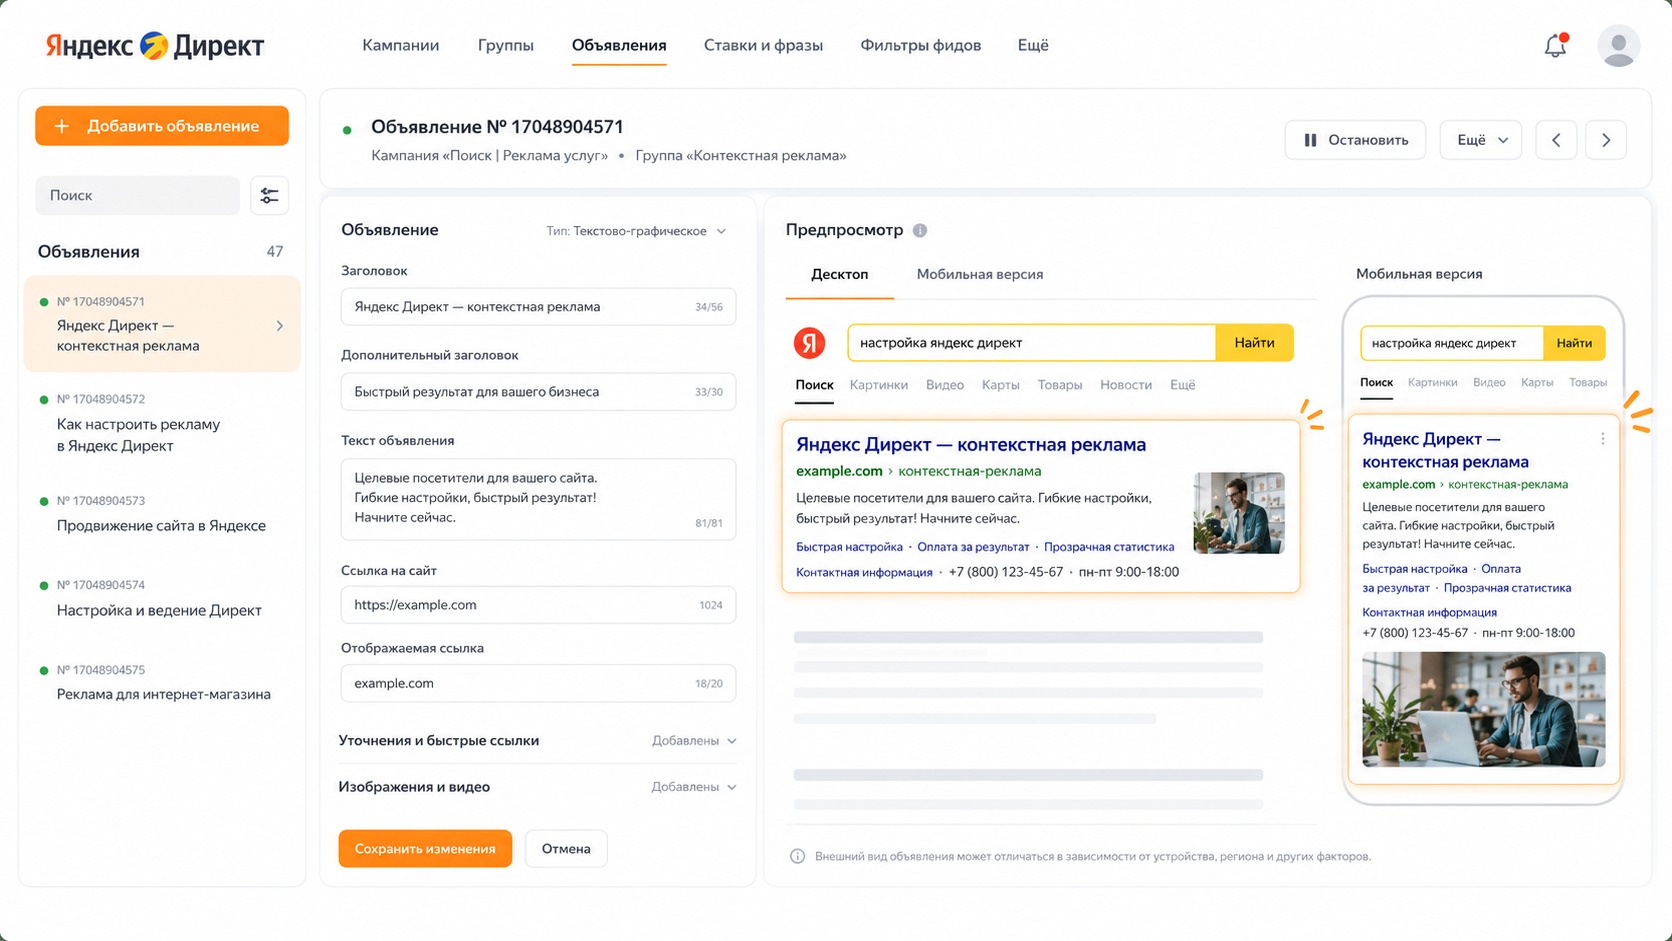Edit the Отображаемая ссылка field
The height and width of the screenshot is (941, 1672).
[538, 683]
